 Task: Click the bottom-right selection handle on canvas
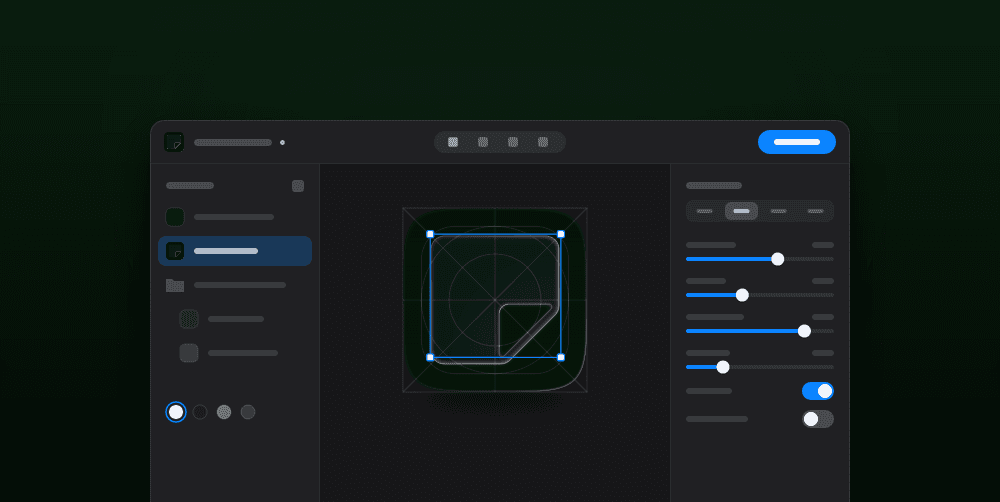pos(561,357)
